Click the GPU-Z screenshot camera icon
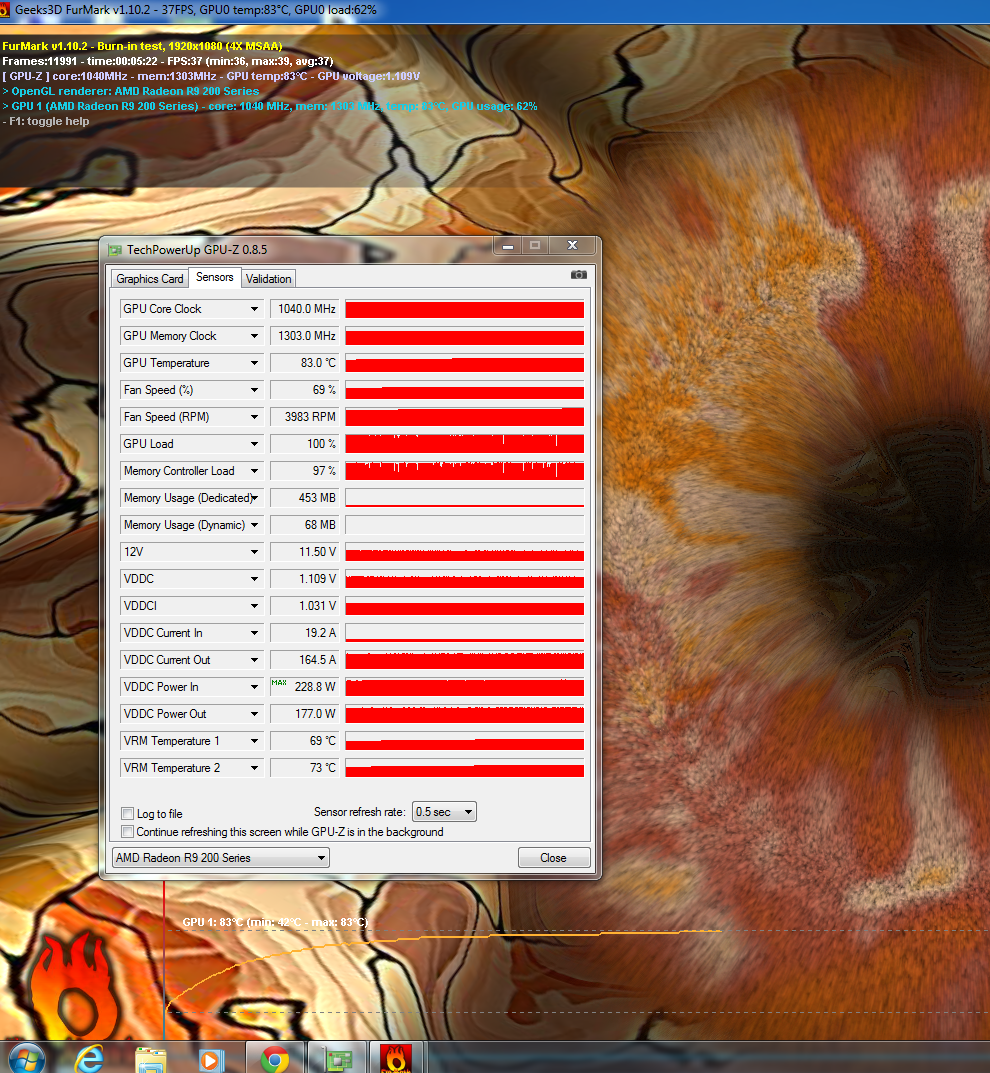The height and width of the screenshot is (1073, 990). tap(579, 274)
